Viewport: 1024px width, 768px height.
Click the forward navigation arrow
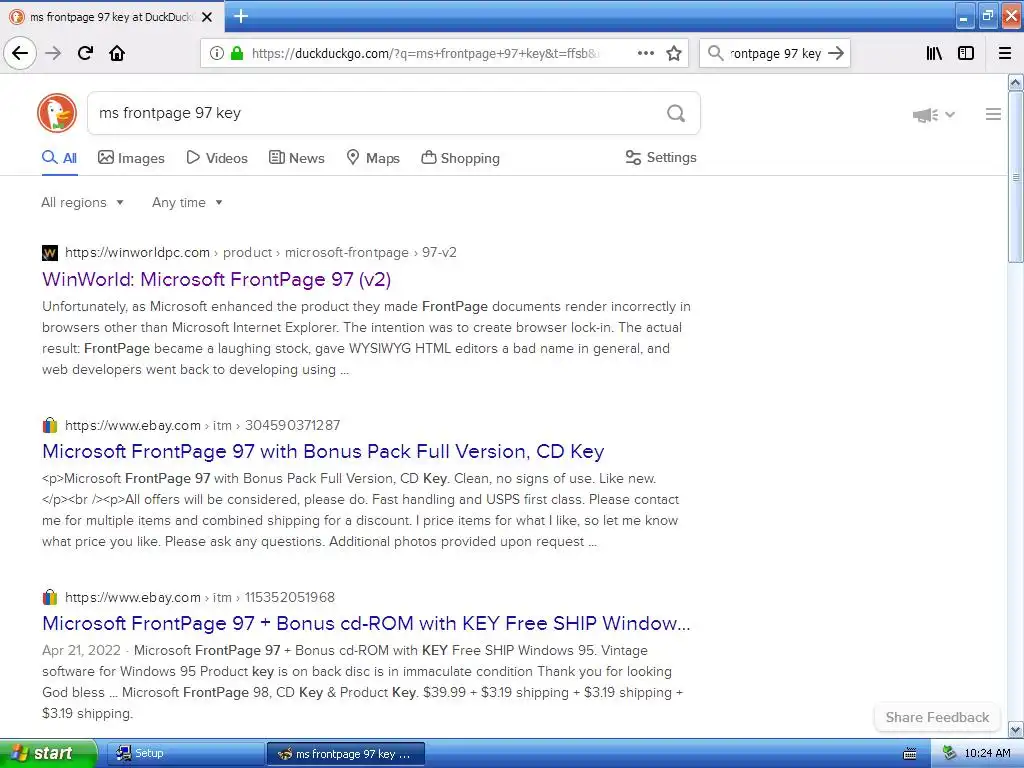[54, 53]
